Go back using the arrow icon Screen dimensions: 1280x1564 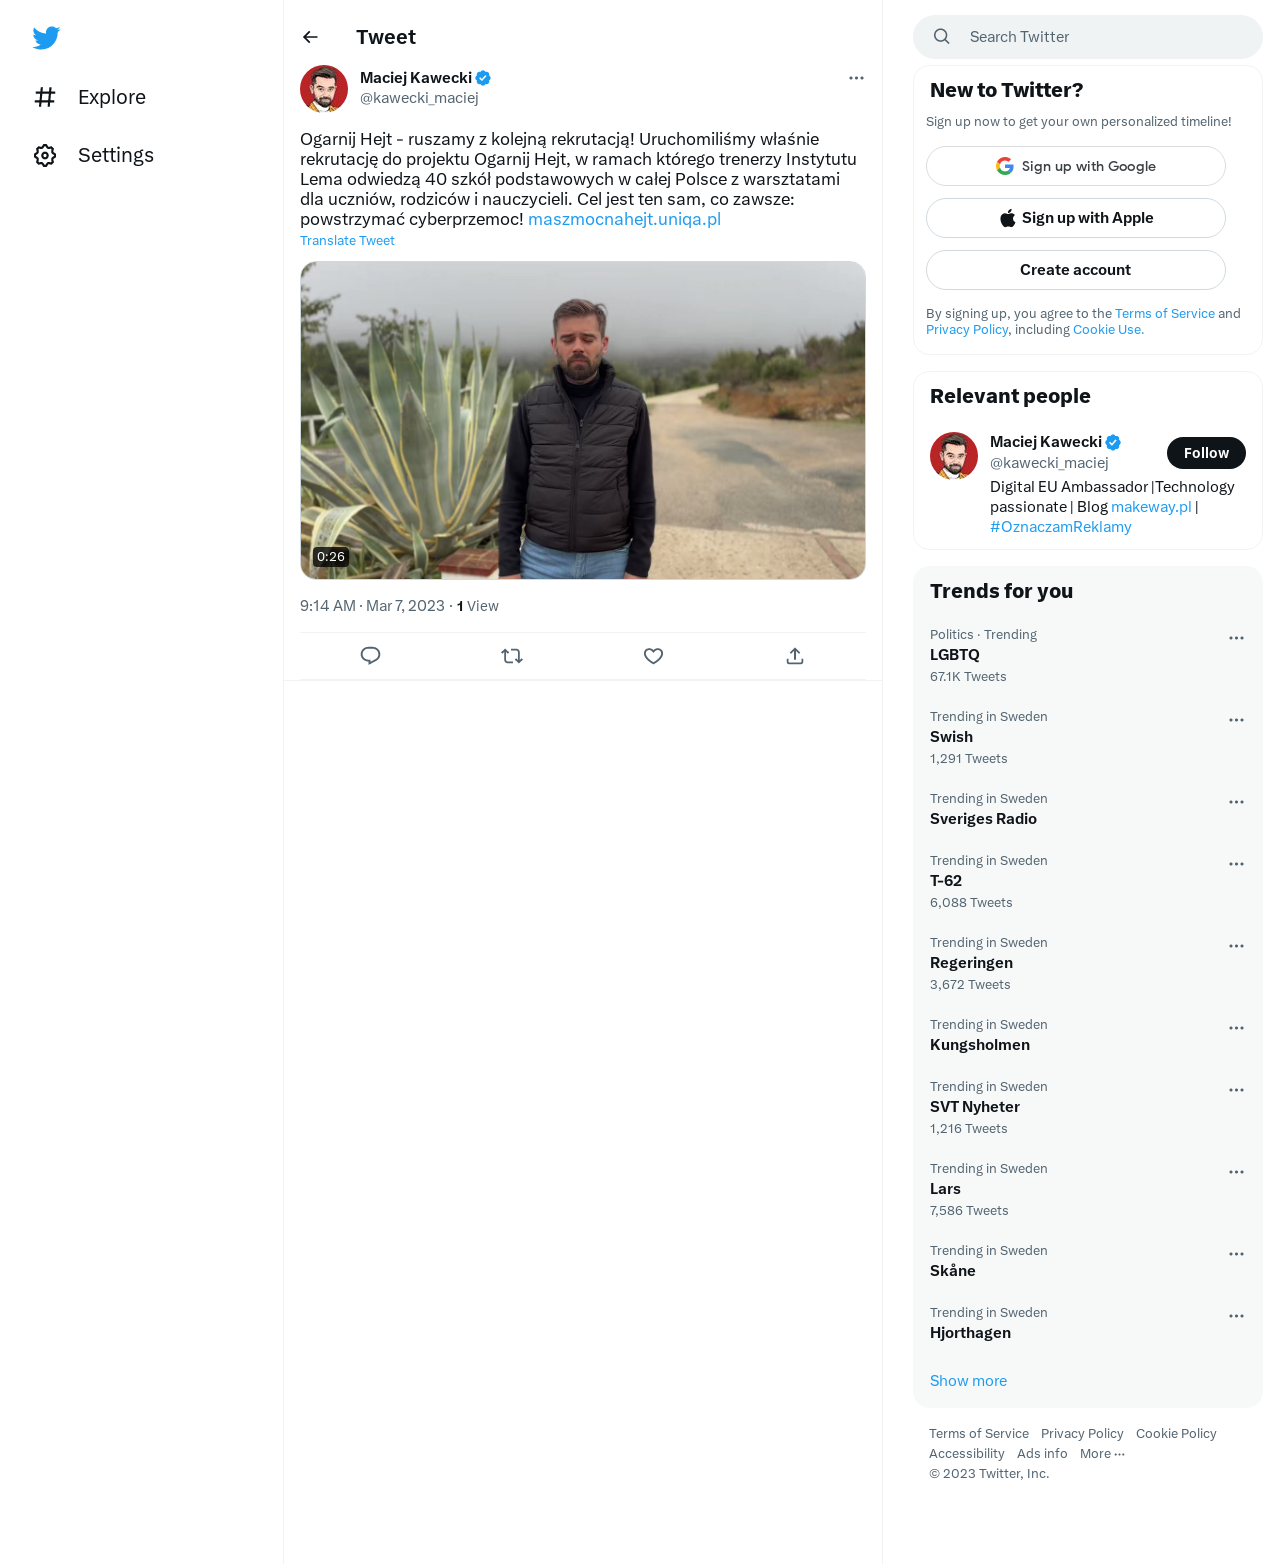click(x=310, y=37)
